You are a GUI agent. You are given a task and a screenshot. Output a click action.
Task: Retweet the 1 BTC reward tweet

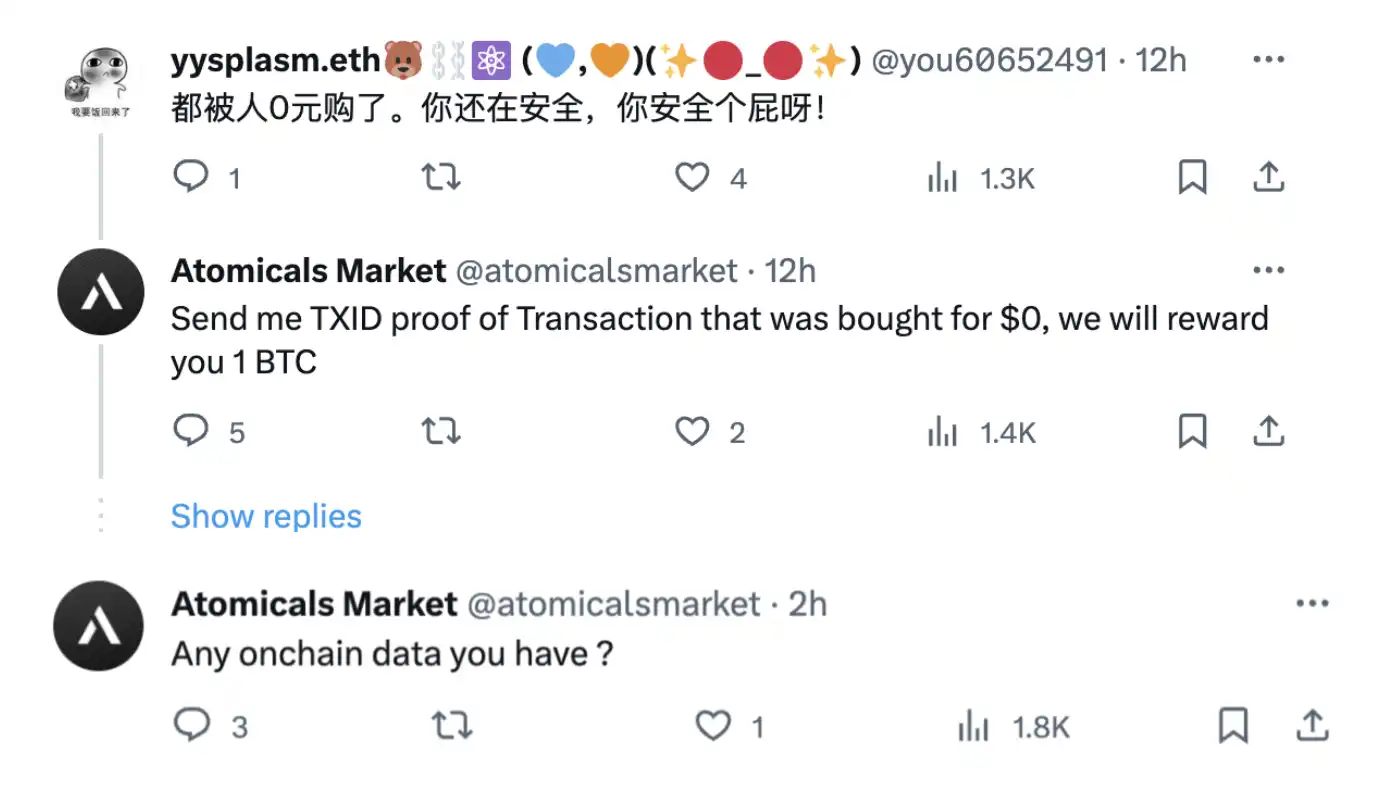pos(440,432)
